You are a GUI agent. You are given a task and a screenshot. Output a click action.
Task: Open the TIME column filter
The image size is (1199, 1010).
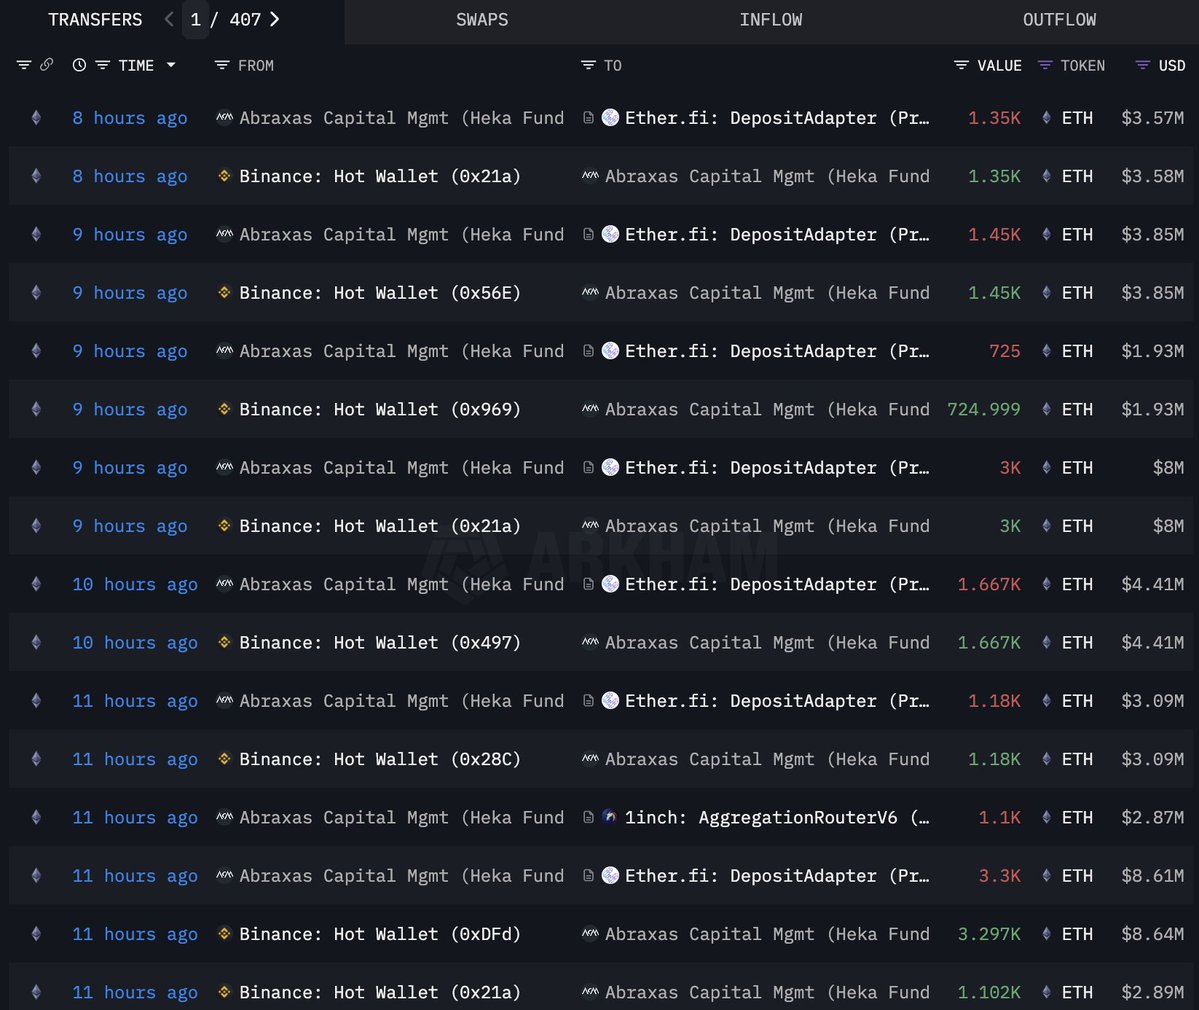point(102,65)
